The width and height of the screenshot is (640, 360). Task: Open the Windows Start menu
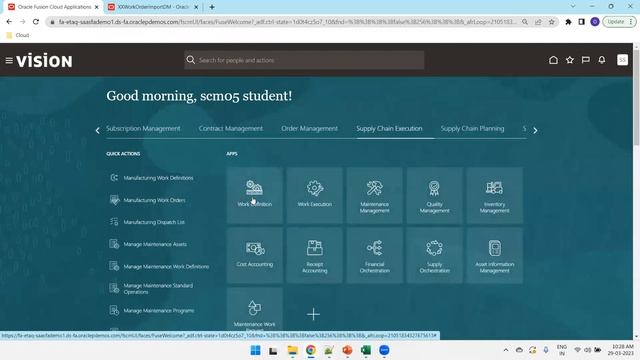click(x=256, y=350)
